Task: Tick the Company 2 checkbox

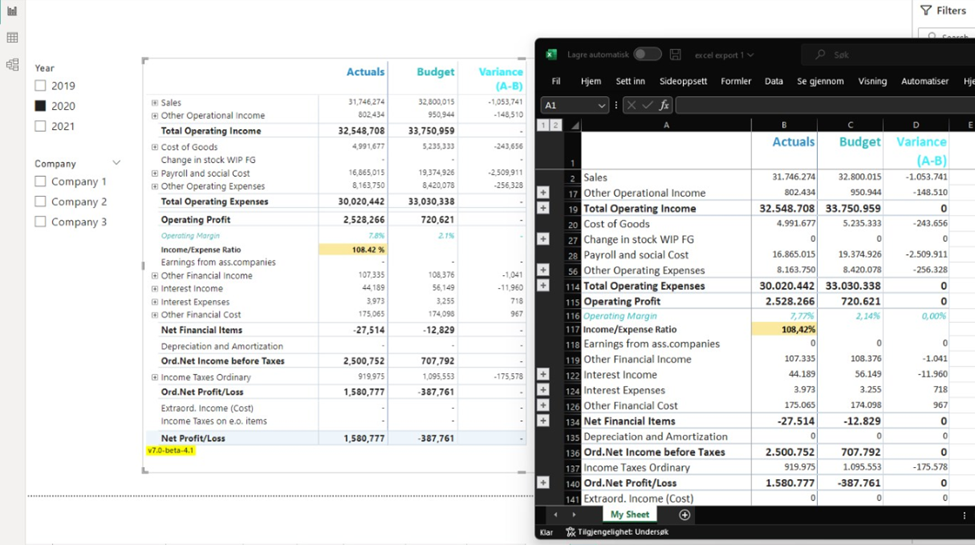Action: pos(40,202)
